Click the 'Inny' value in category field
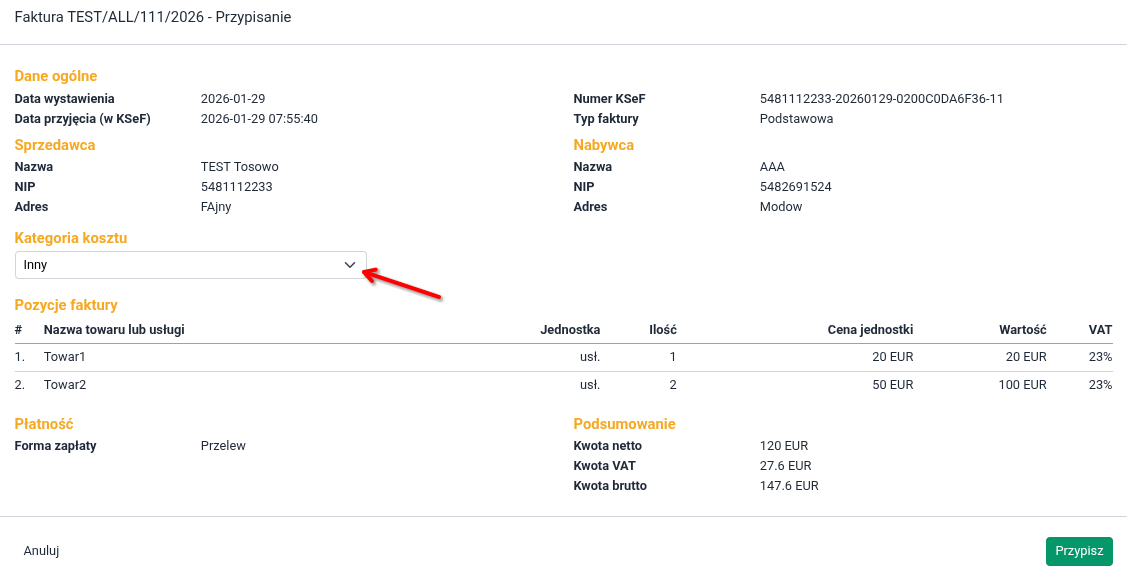This screenshot has width=1127, height=575. 36,265
